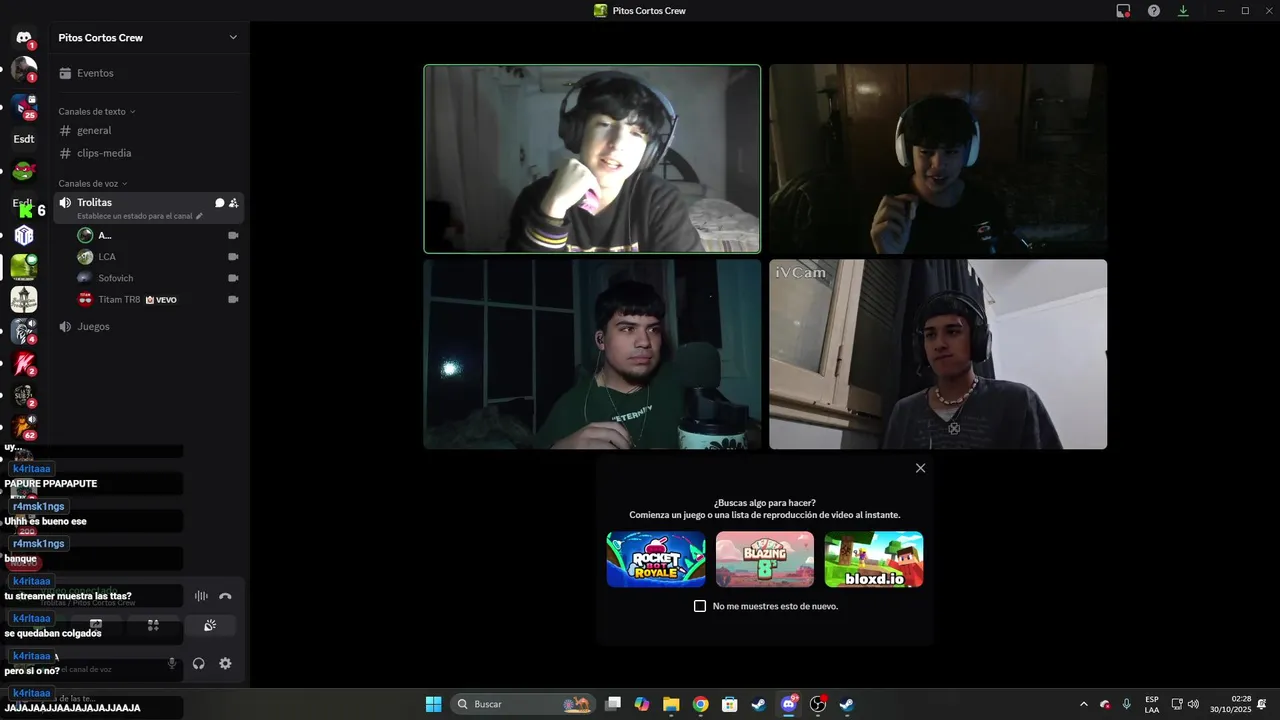Open chat for Trolitas voice channel
The width and height of the screenshot is (1280, 720).
(x=220, y=203)
